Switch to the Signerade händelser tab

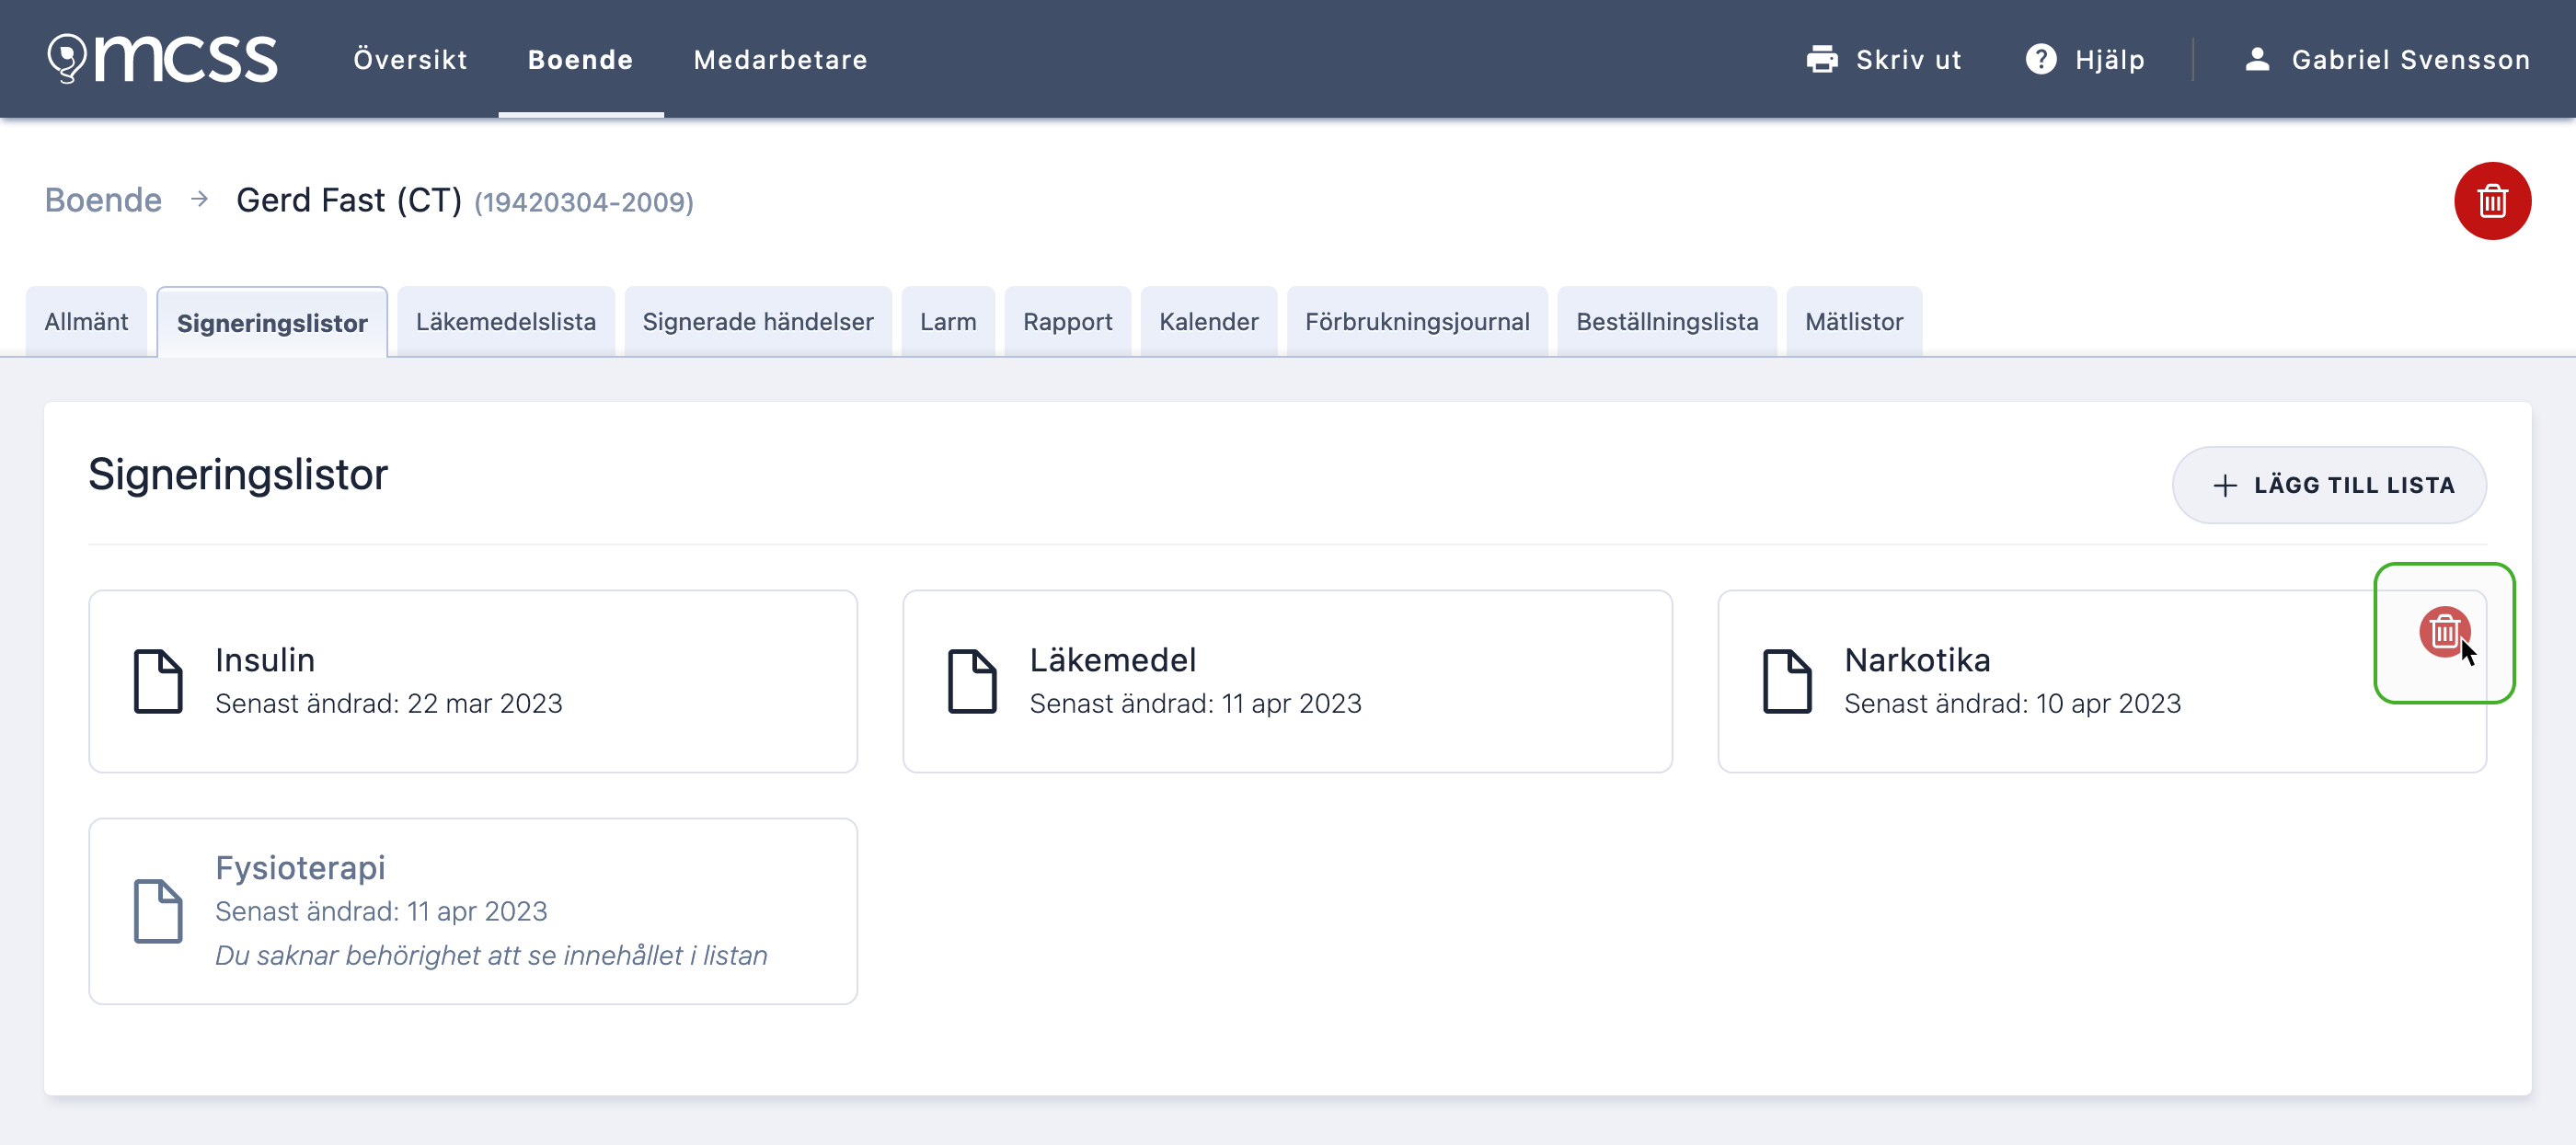pos(758,322)
